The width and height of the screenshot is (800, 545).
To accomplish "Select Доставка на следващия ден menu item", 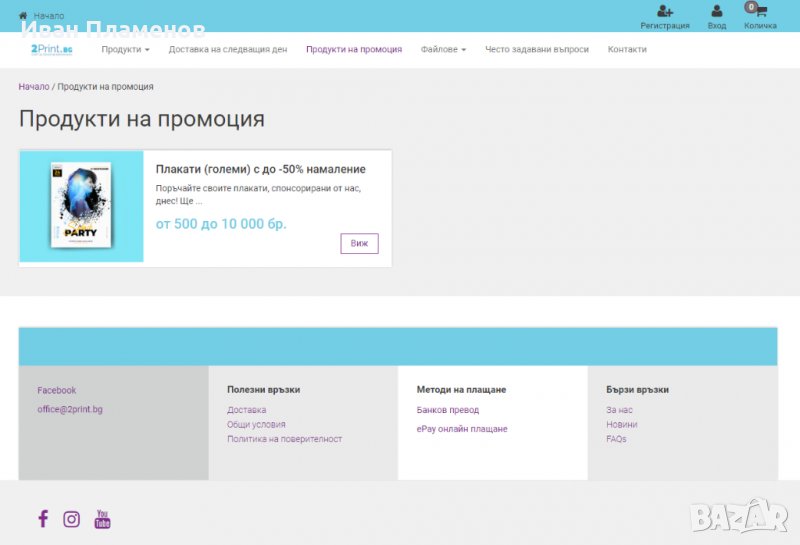I will point(227,49).
